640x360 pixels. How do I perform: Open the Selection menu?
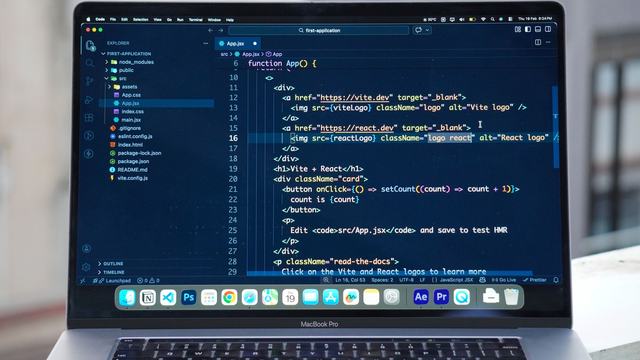coord(141,19)
